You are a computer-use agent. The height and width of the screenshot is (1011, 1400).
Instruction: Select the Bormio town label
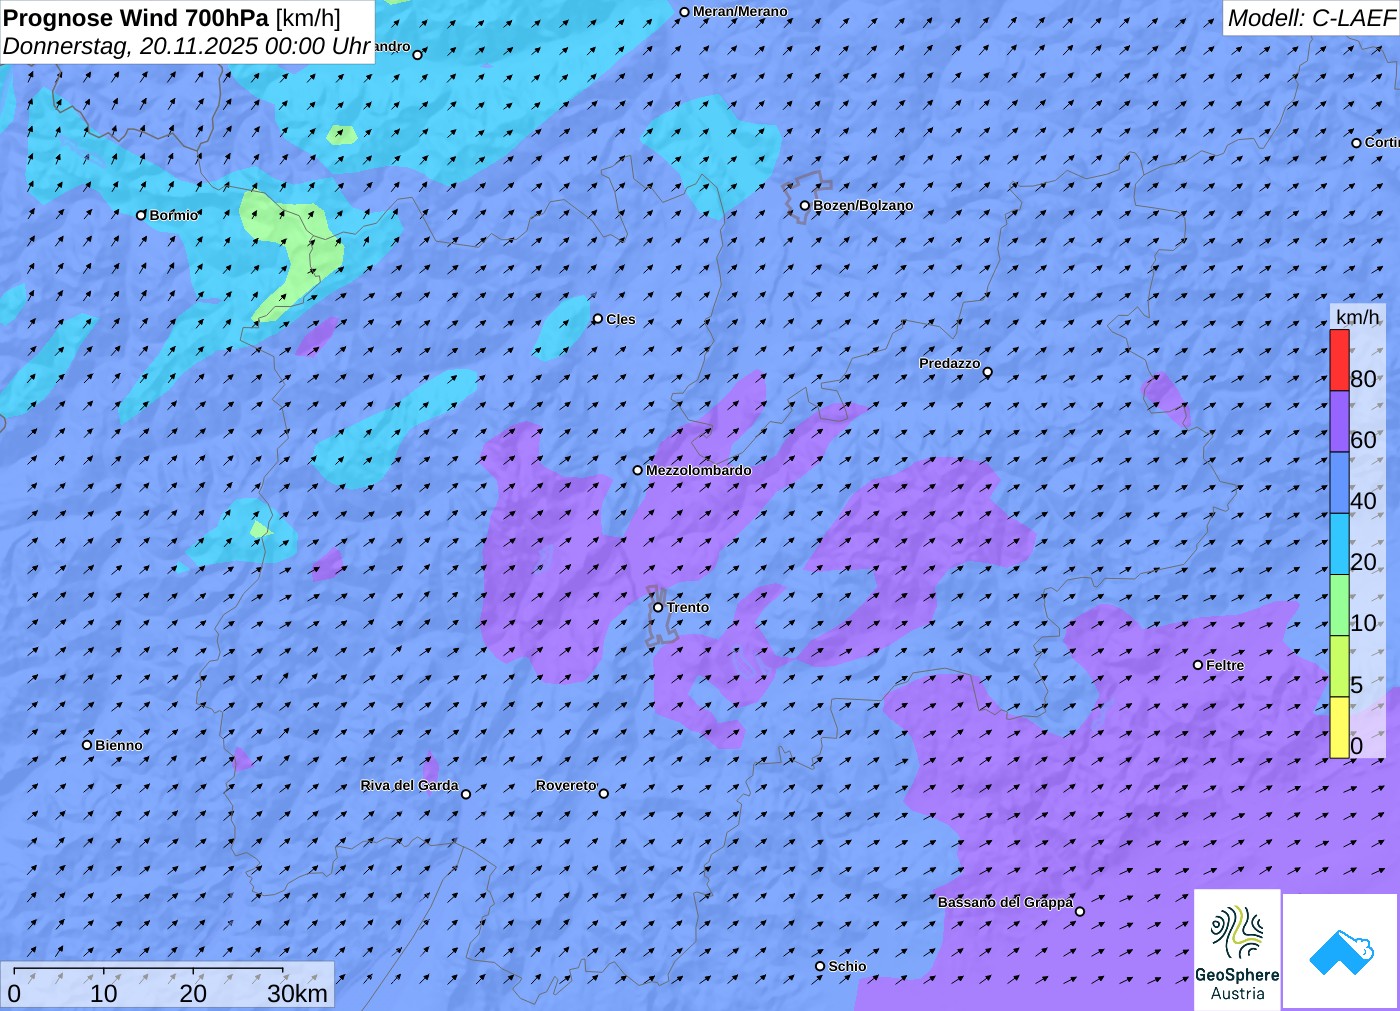pyautogui.click(x=174, y=215)
